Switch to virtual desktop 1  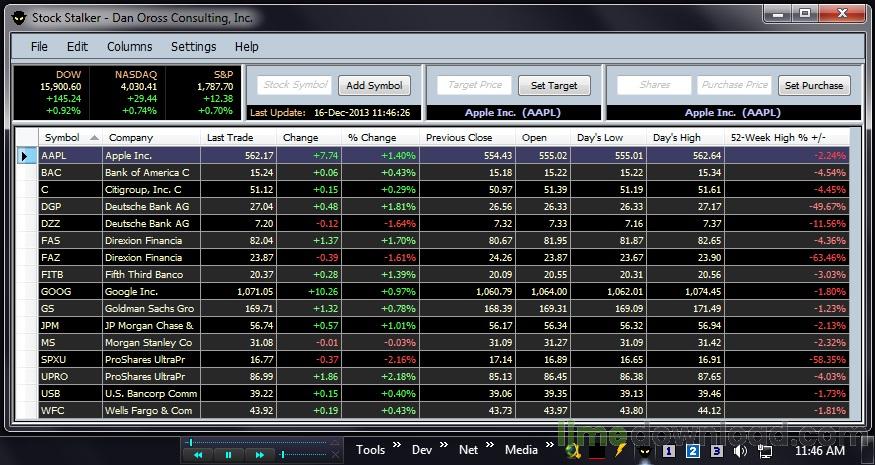tap(669, 450)
